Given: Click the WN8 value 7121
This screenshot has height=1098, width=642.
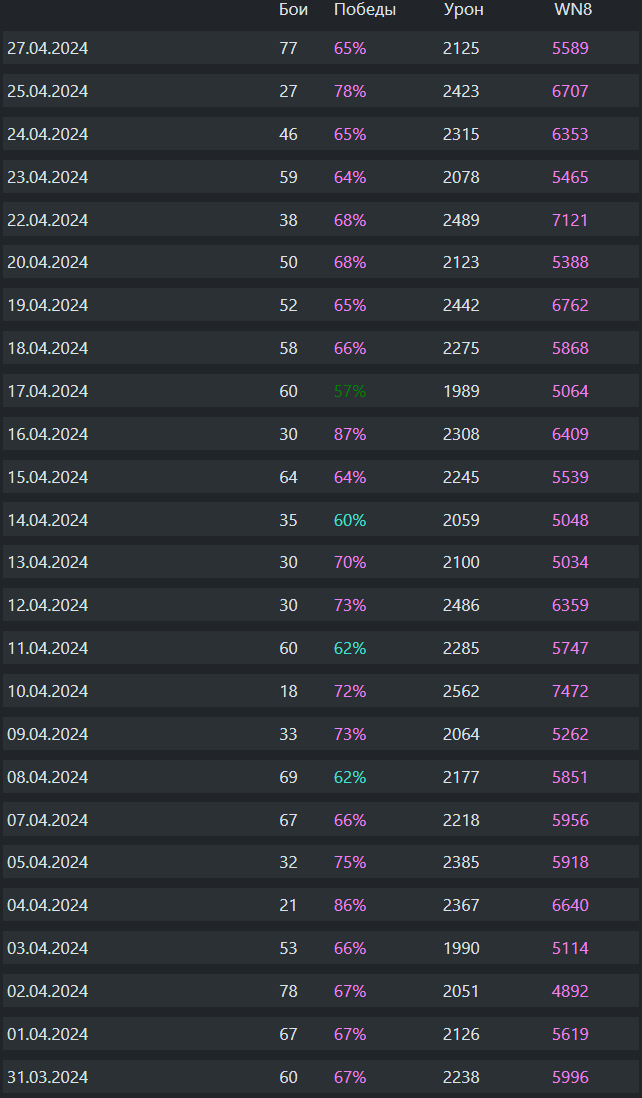Looking at the screenshot, I should coord(570,220).
